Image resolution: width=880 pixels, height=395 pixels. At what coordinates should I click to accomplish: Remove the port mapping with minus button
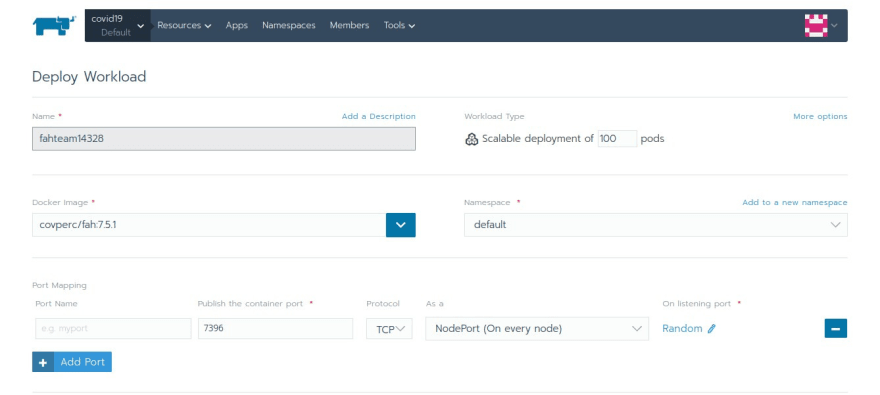tap(836, 328)
